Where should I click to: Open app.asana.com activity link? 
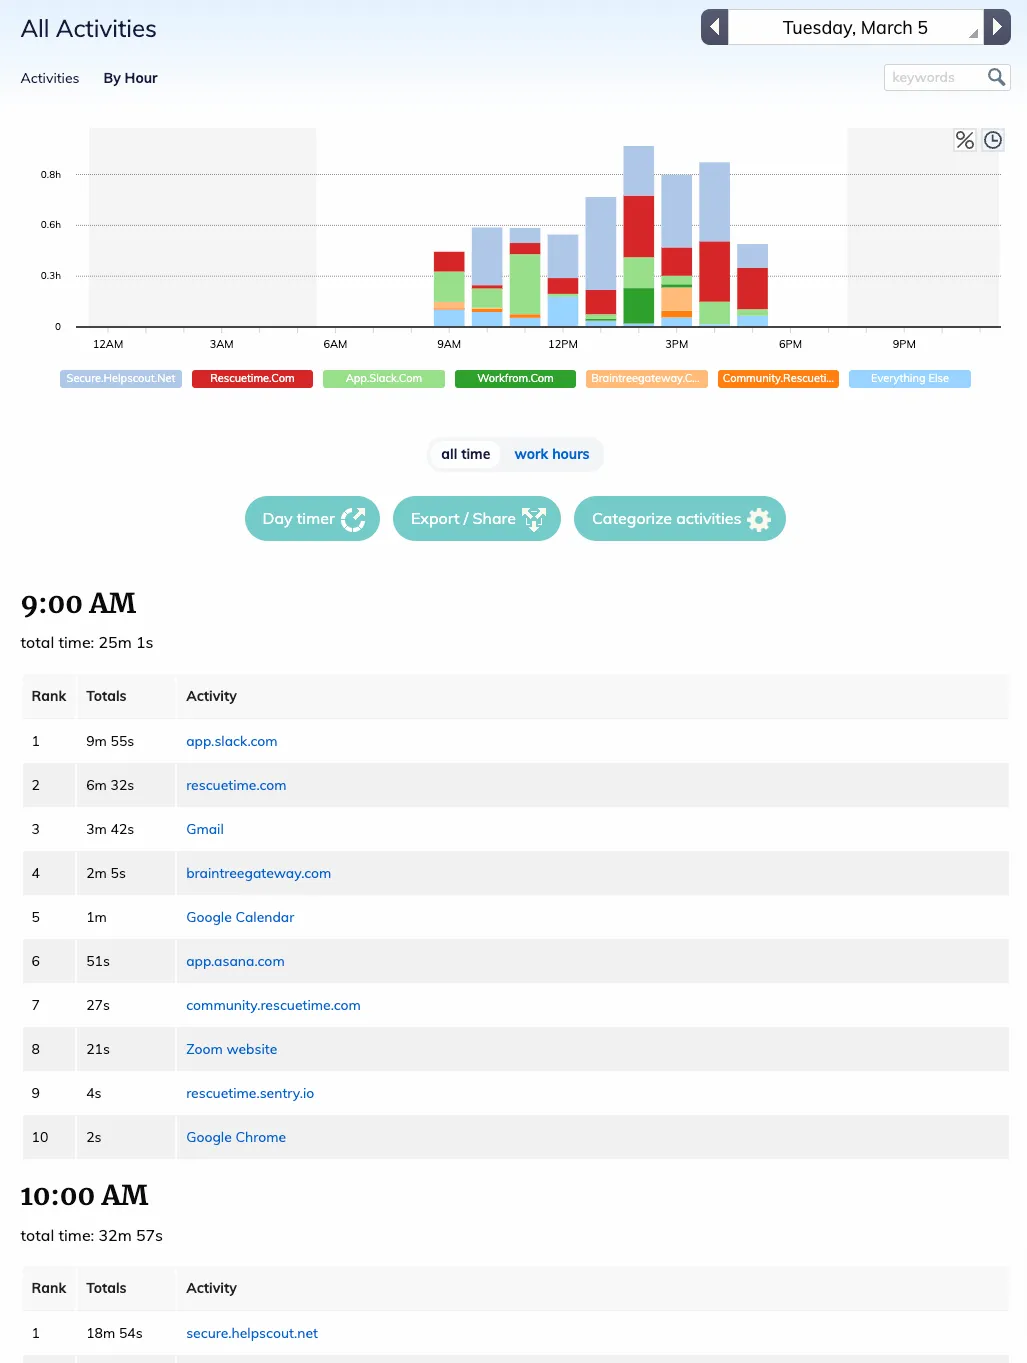(235, 961)
